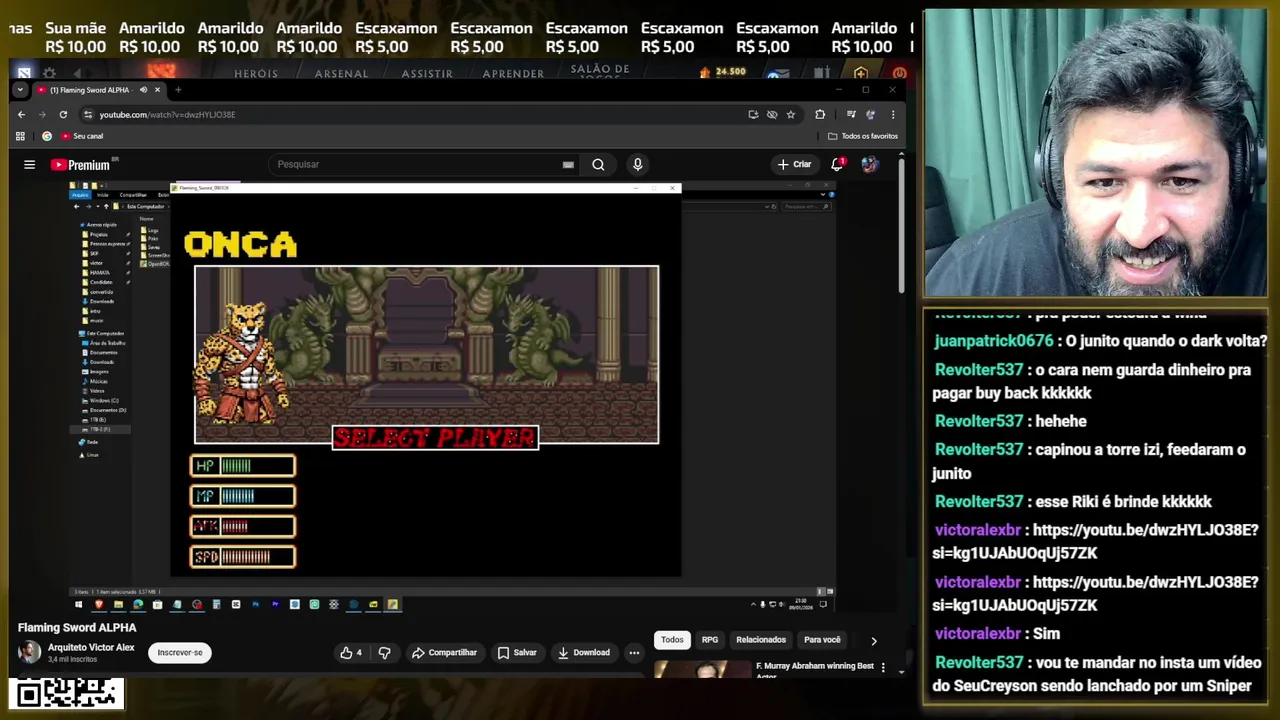Open the ASSISTIR tab in Dota
1280x720 pixels.
click(x=427, y=74)
